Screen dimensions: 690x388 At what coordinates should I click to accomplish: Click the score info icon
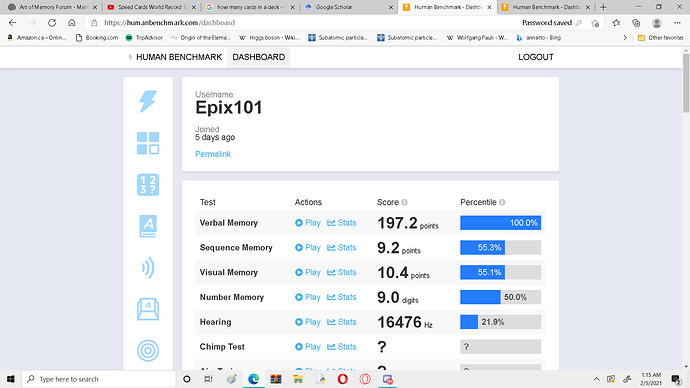pyautogui.click(x=404, y=202)
